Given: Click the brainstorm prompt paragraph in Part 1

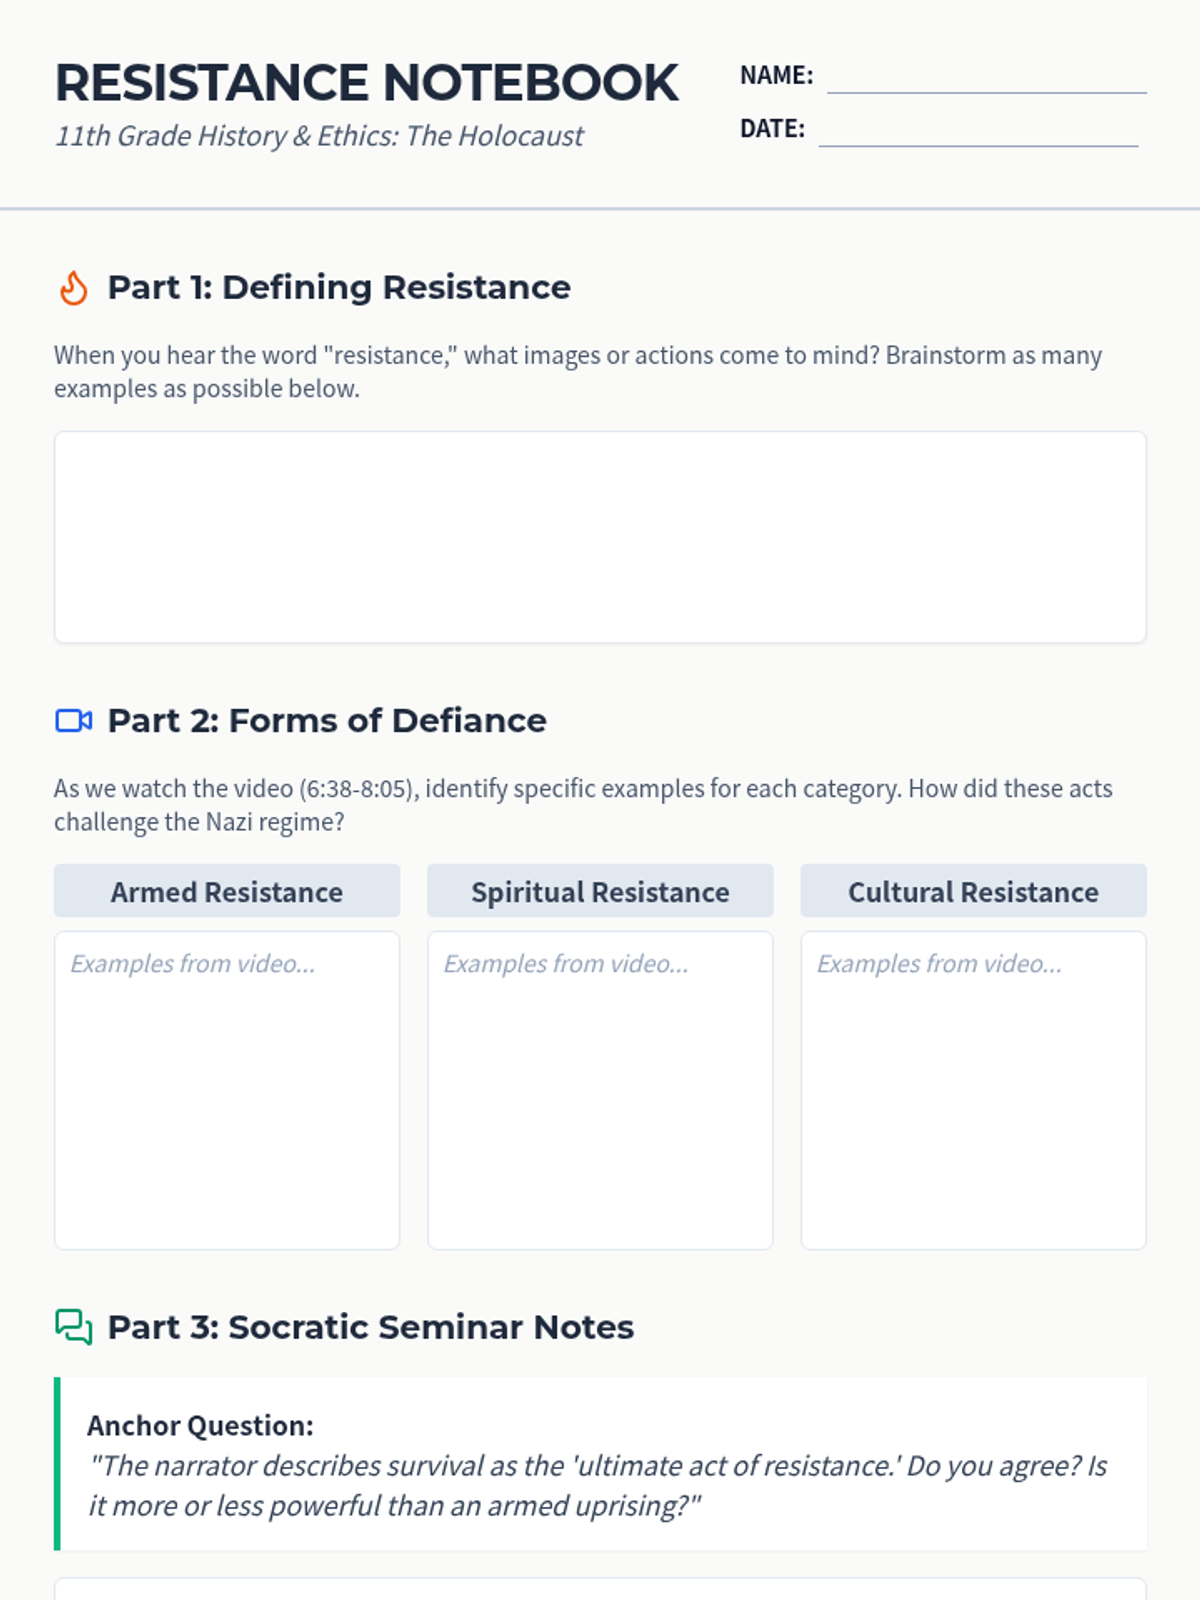Looking at the screenshot, I should click(578, 372).
